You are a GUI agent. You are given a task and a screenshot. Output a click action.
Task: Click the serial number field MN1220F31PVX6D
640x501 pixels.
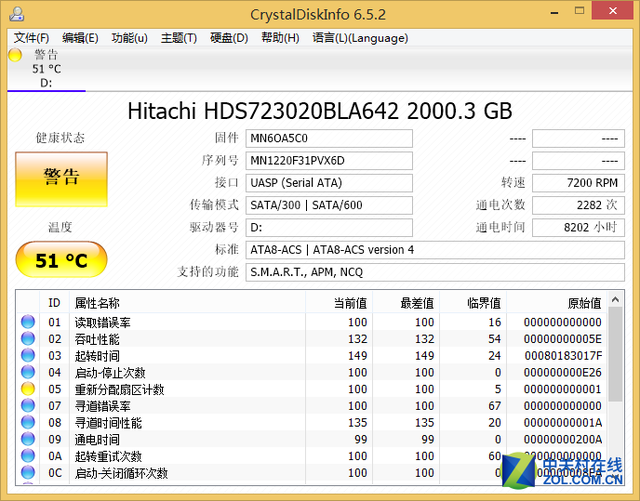329,160
